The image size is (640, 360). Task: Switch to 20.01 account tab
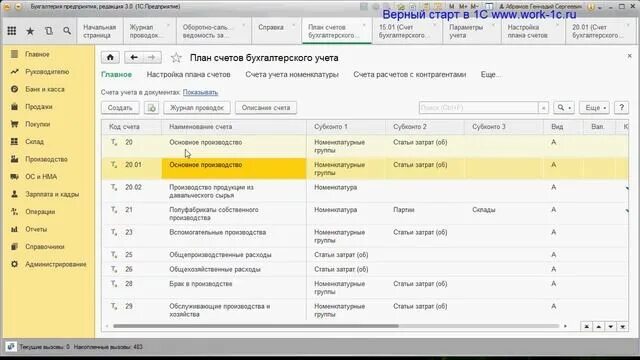tap(600, 31)
